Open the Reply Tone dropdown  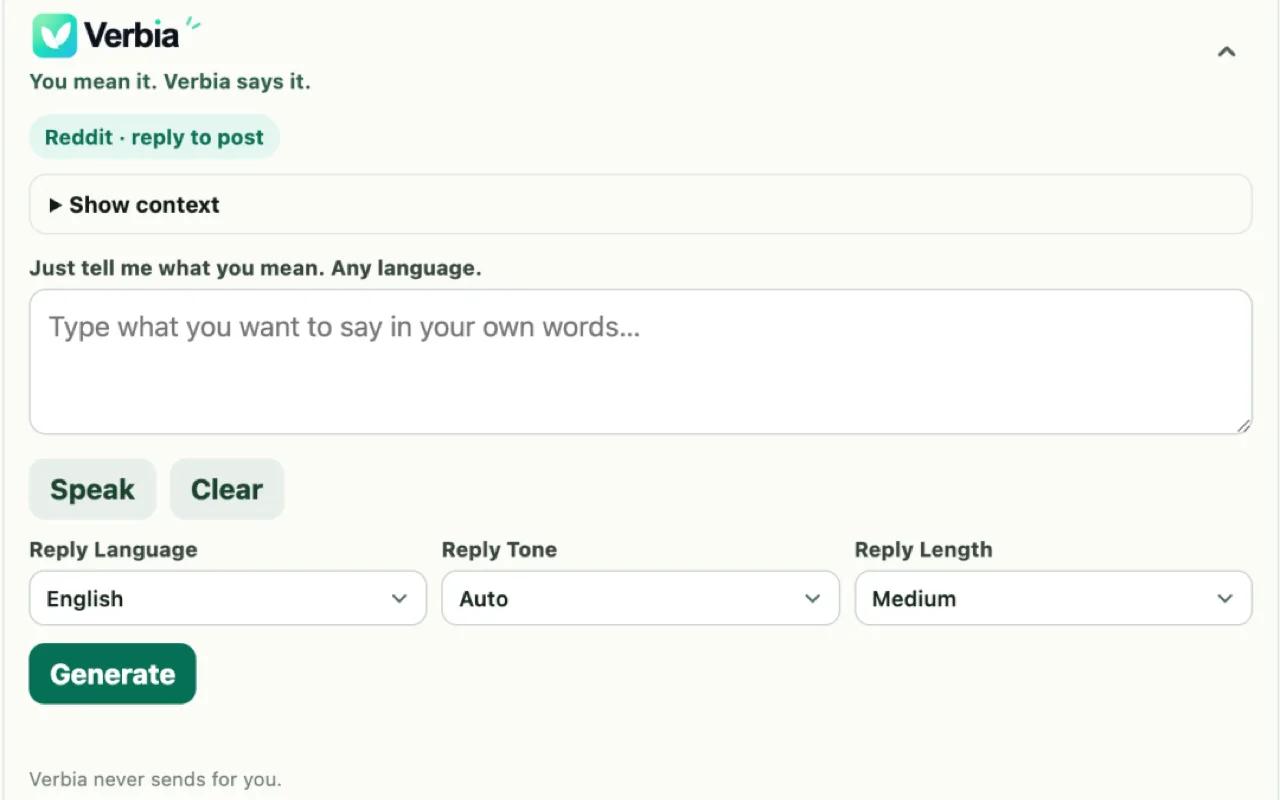point(640,598)
